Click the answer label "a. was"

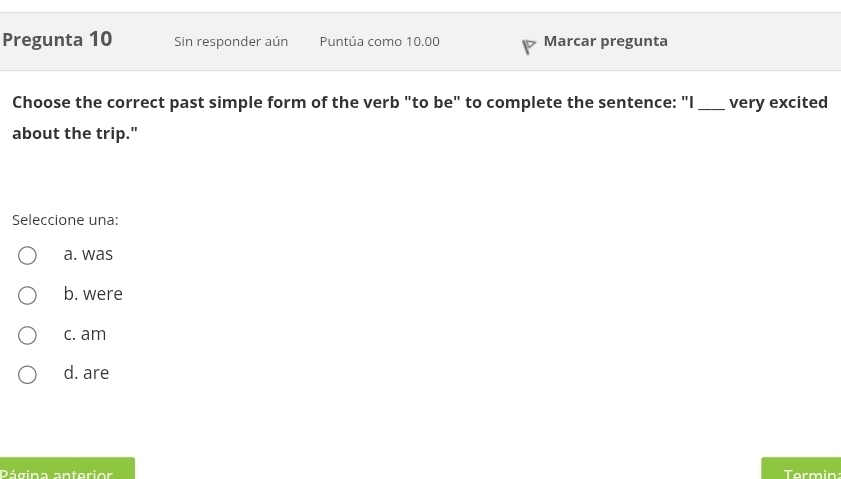point(88,255)
